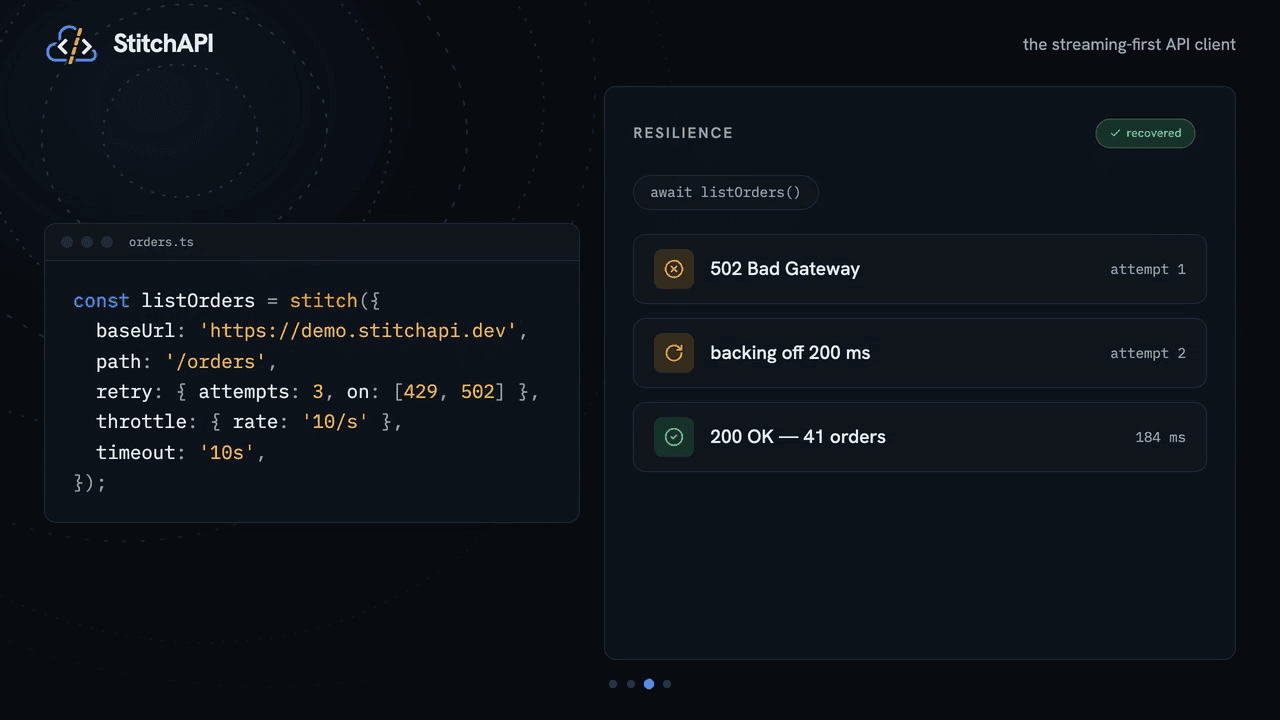Click the 'attempt 1' label

1148,269
